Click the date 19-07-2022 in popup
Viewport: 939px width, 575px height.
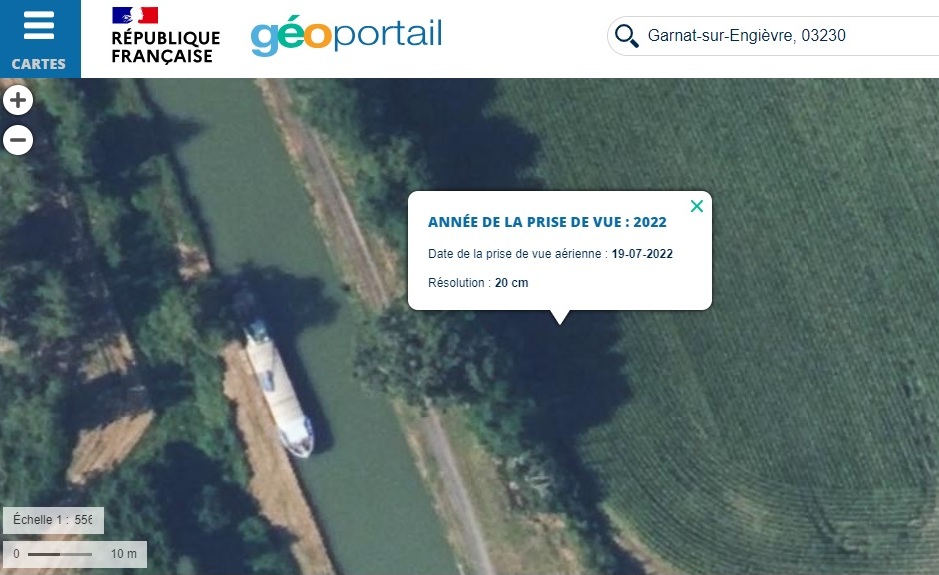(642, 254)
